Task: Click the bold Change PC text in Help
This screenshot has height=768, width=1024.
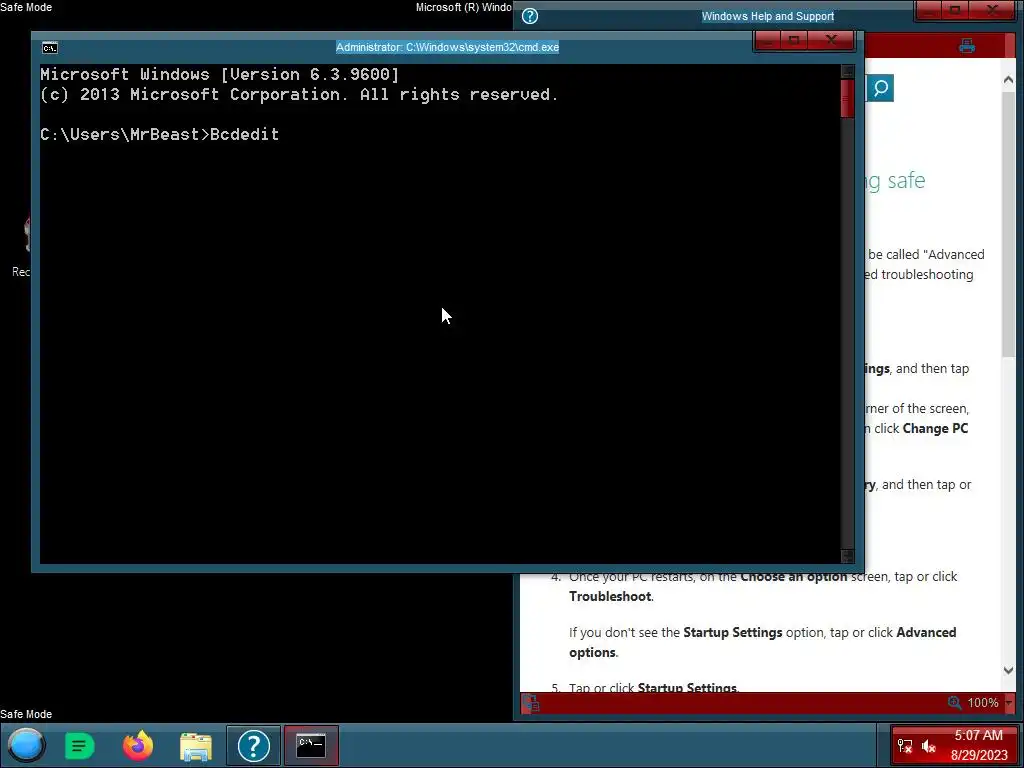Action: point(935,428)
